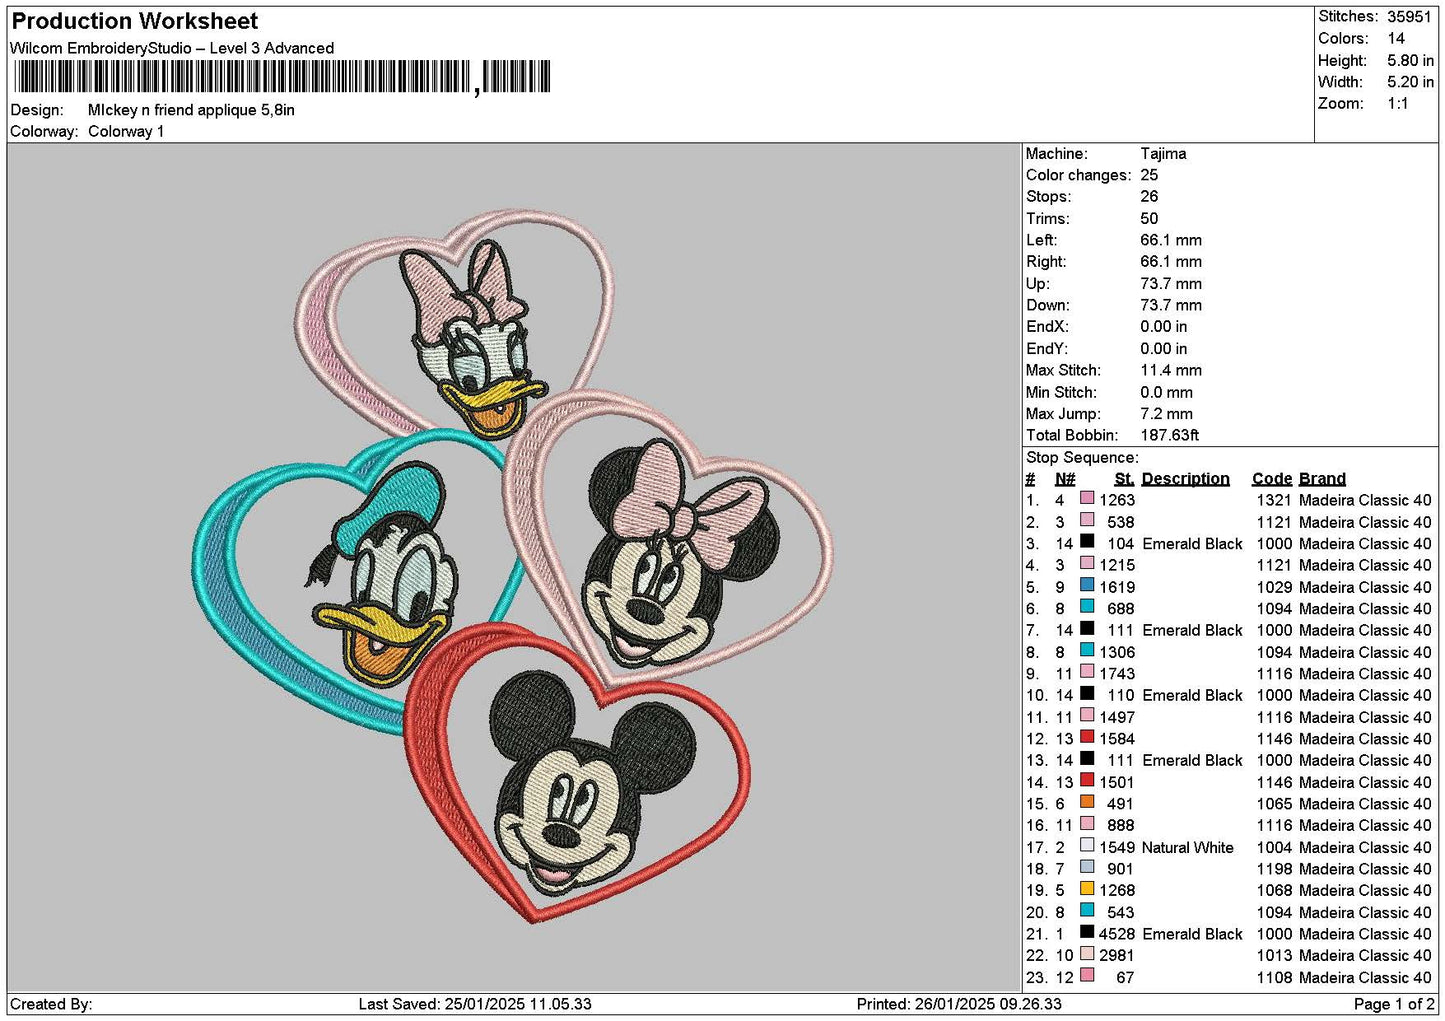Click the yellow swatch beside 1268 stitches
The height and width of the screenshot is (1021, 1445).
(1087, 889)
